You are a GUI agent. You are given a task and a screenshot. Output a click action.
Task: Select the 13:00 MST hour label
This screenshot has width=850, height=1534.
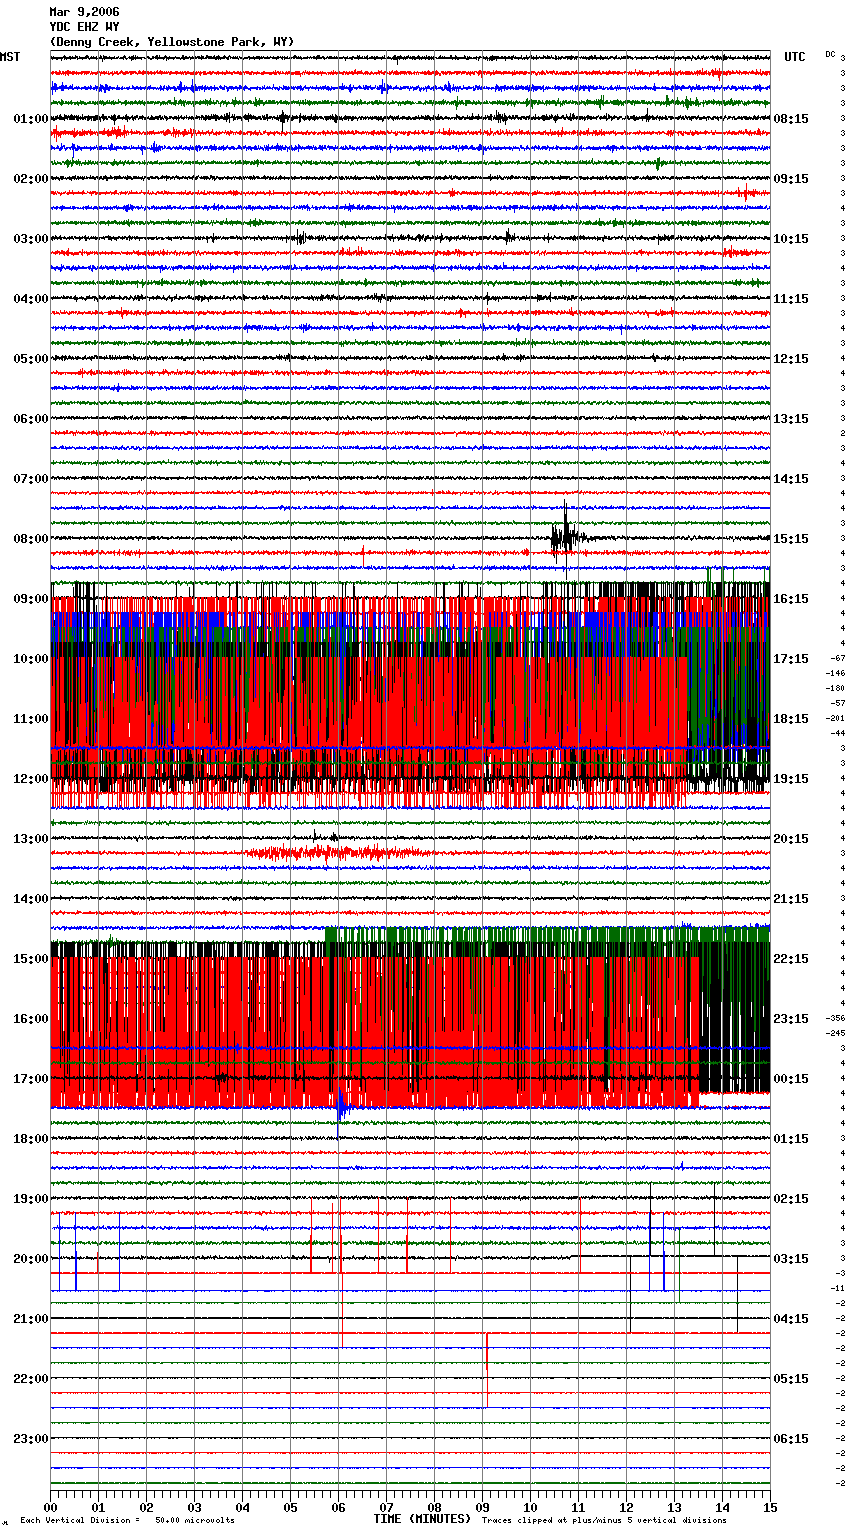(x=31, y=839)
